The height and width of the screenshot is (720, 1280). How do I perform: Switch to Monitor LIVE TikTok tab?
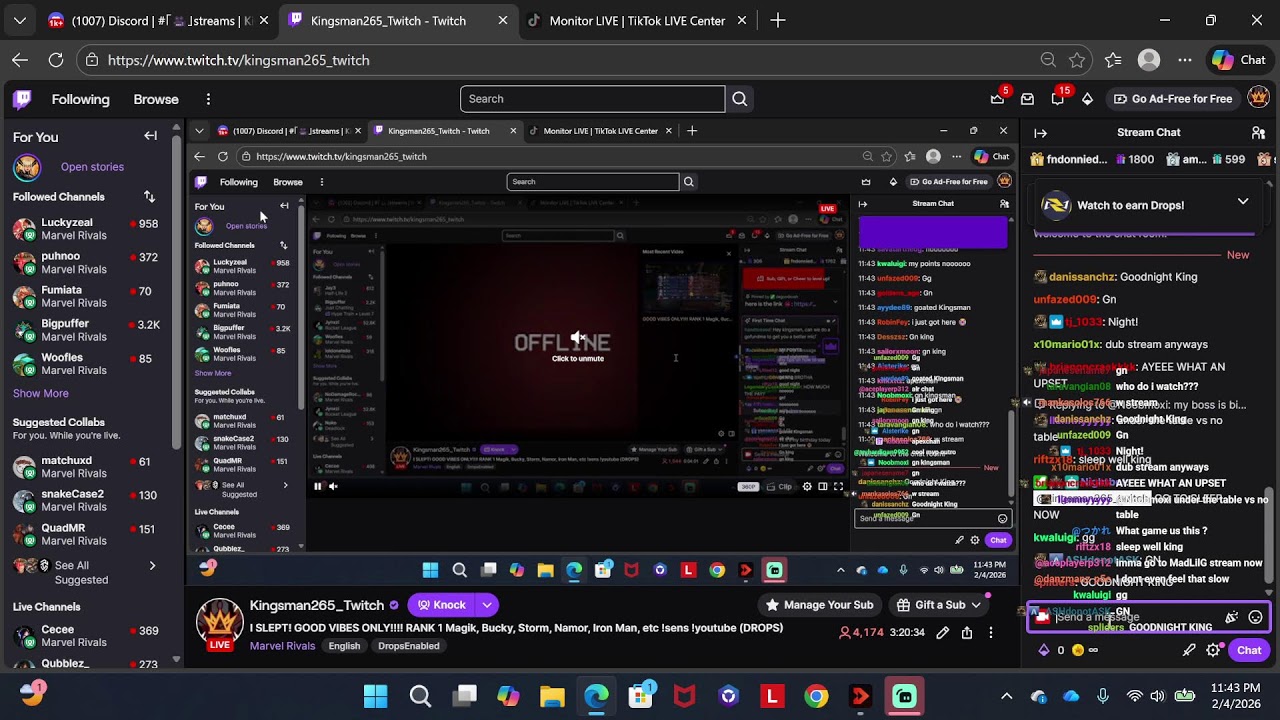point(636,20)
